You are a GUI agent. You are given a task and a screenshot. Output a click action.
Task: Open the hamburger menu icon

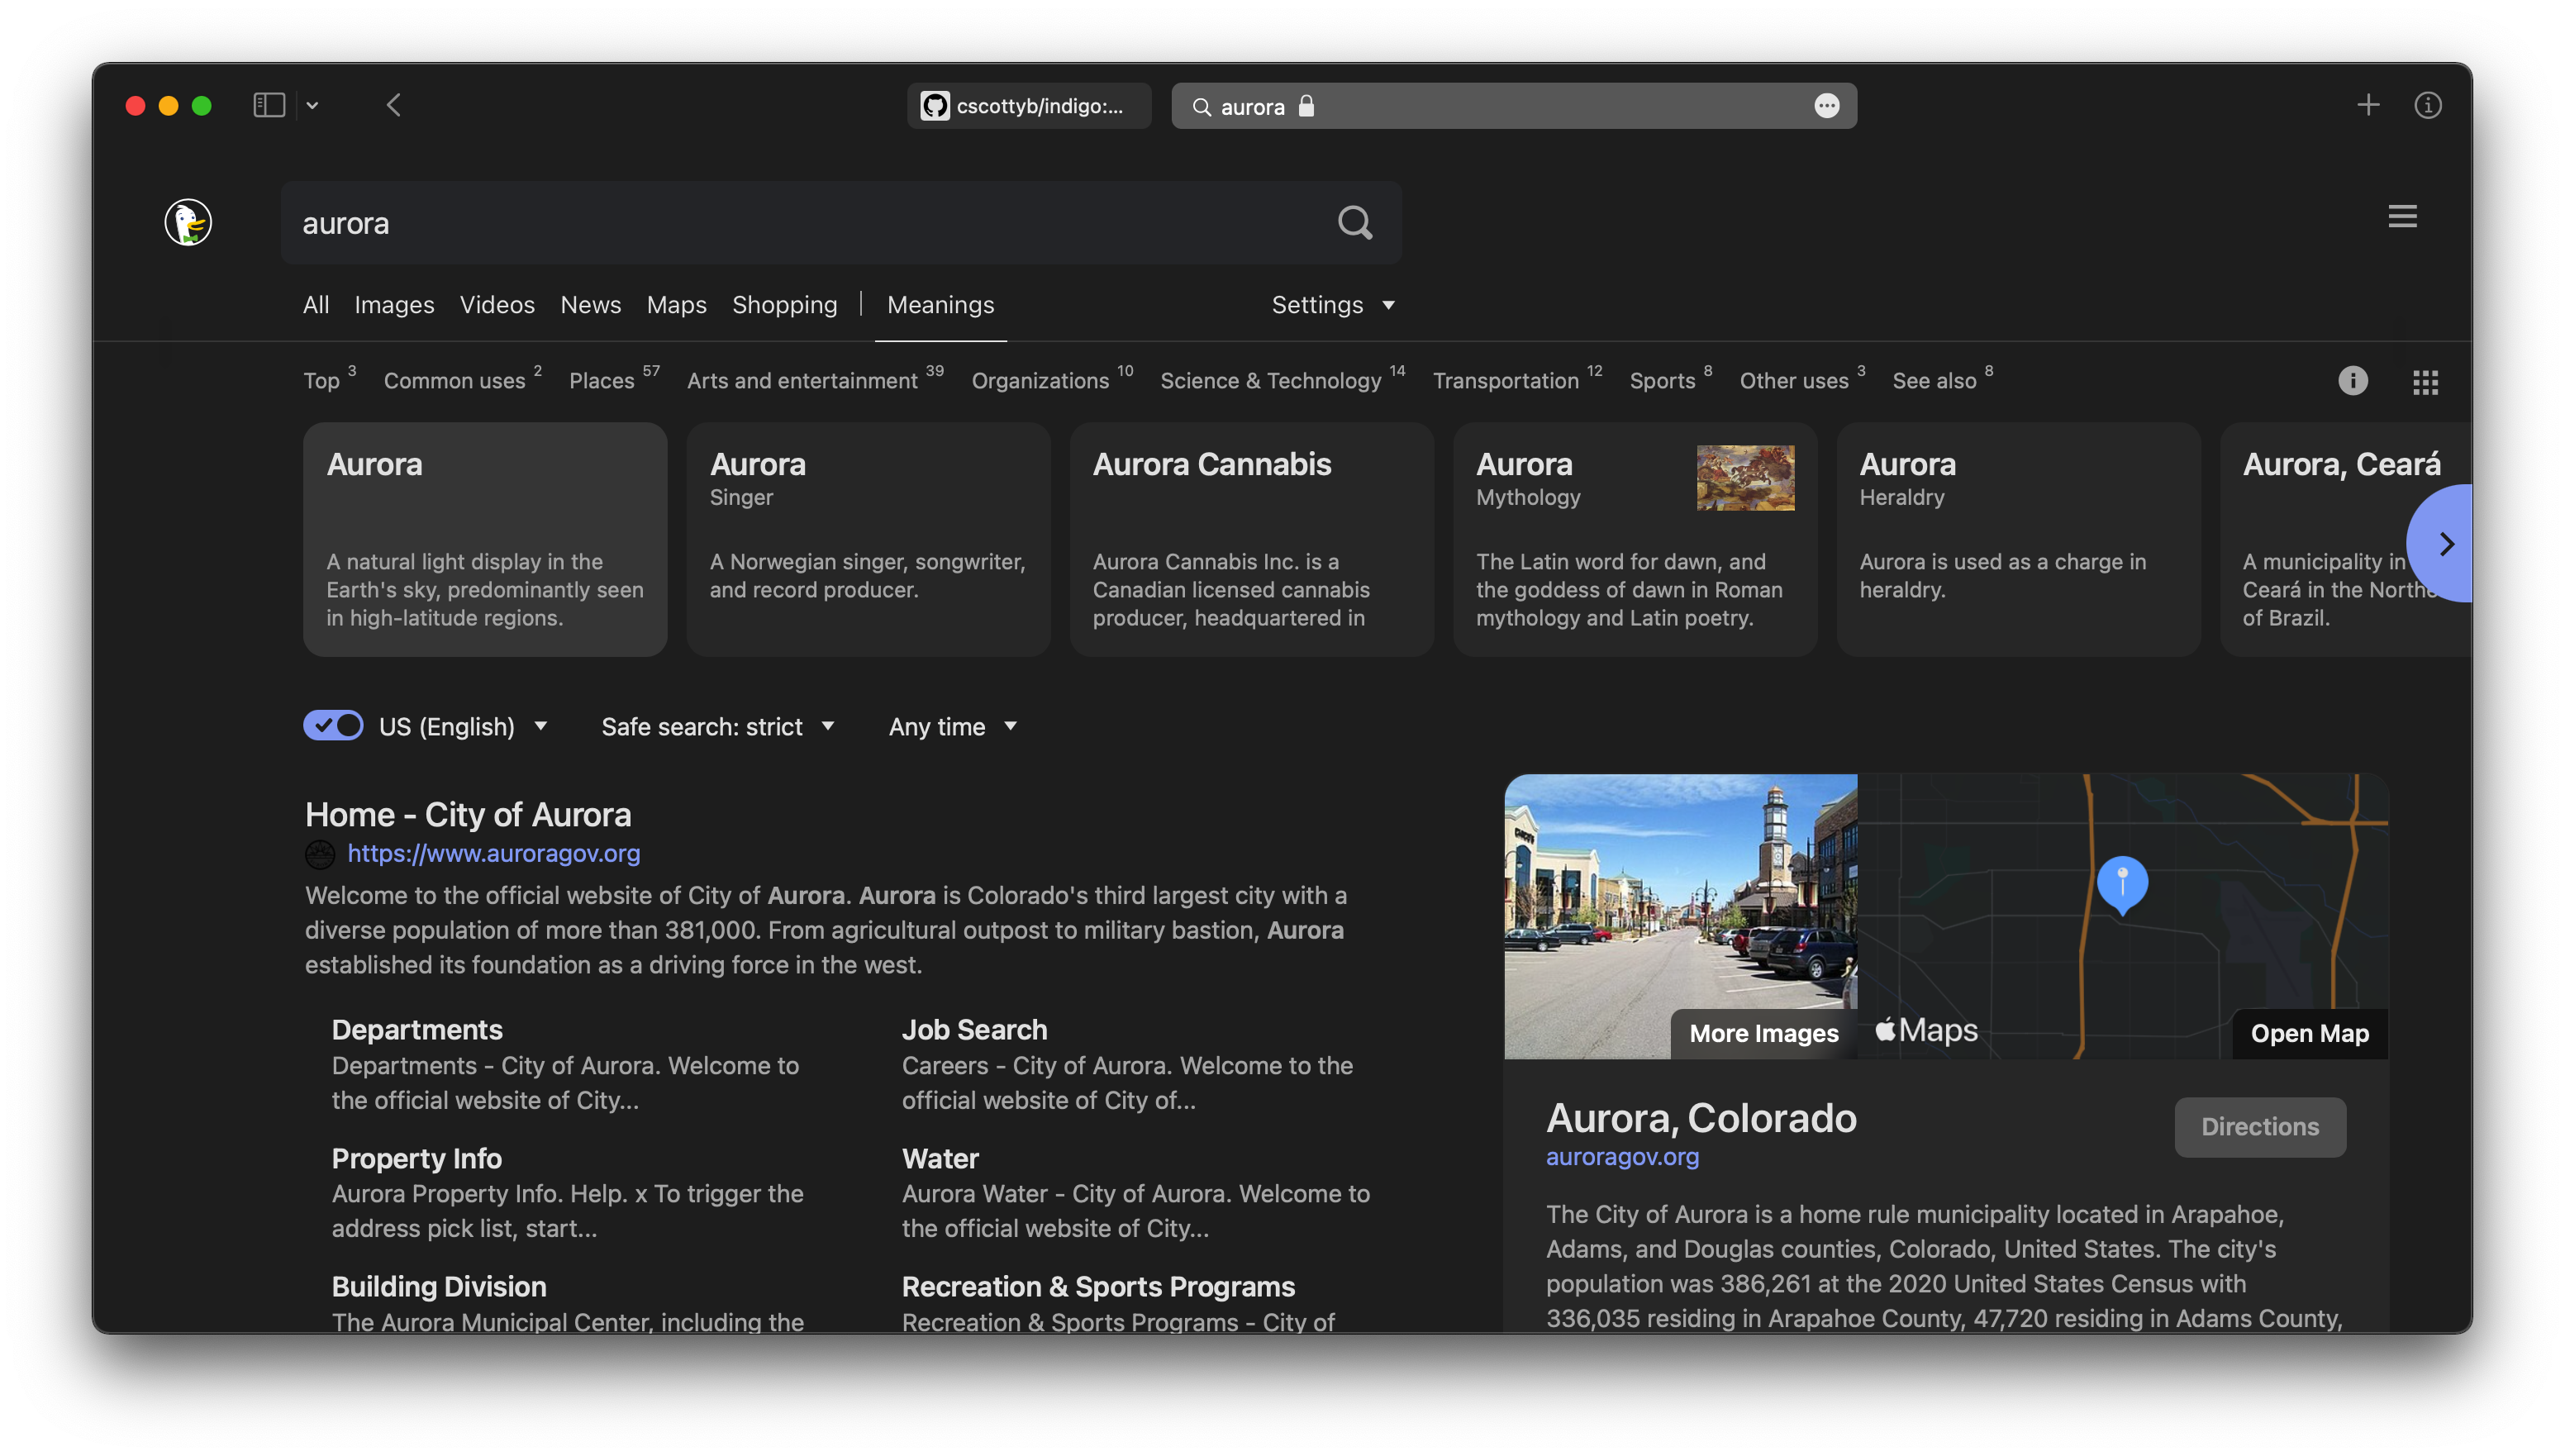(2402, 216)
